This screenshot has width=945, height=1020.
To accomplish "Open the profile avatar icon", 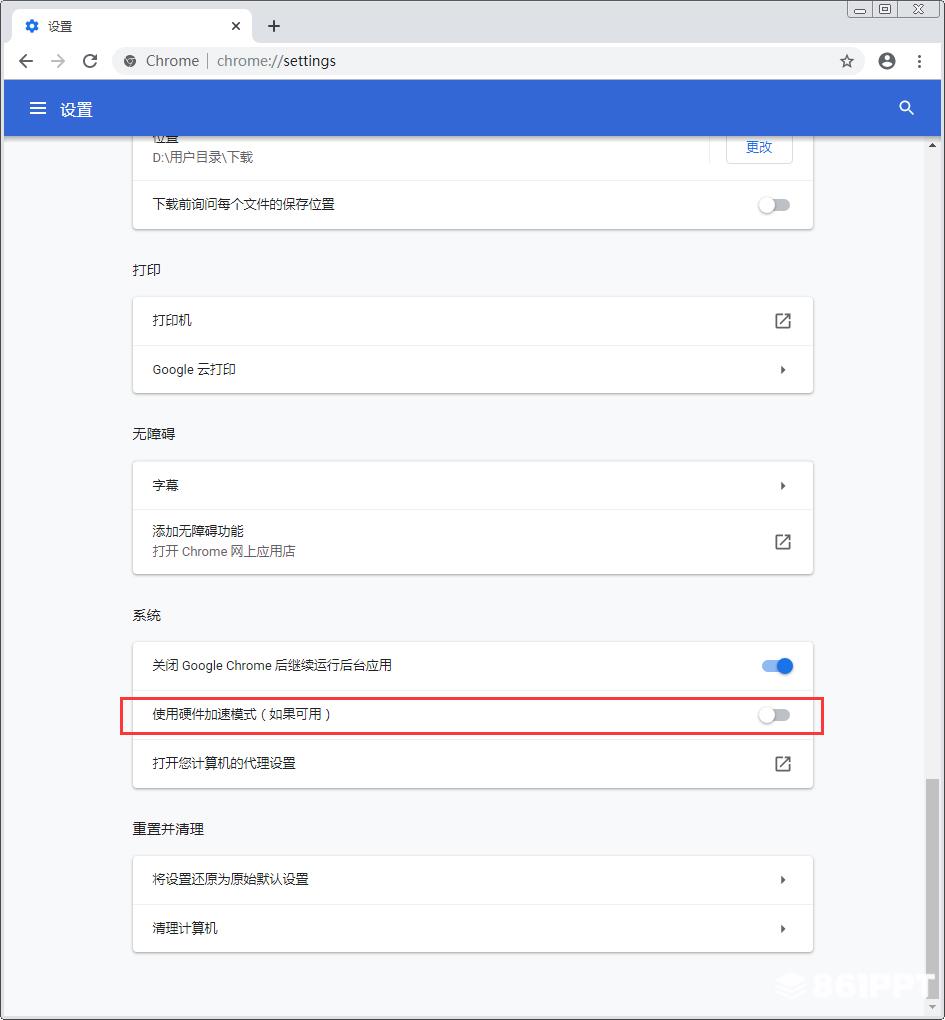I will pyautogui.click(x=886, y=61).
